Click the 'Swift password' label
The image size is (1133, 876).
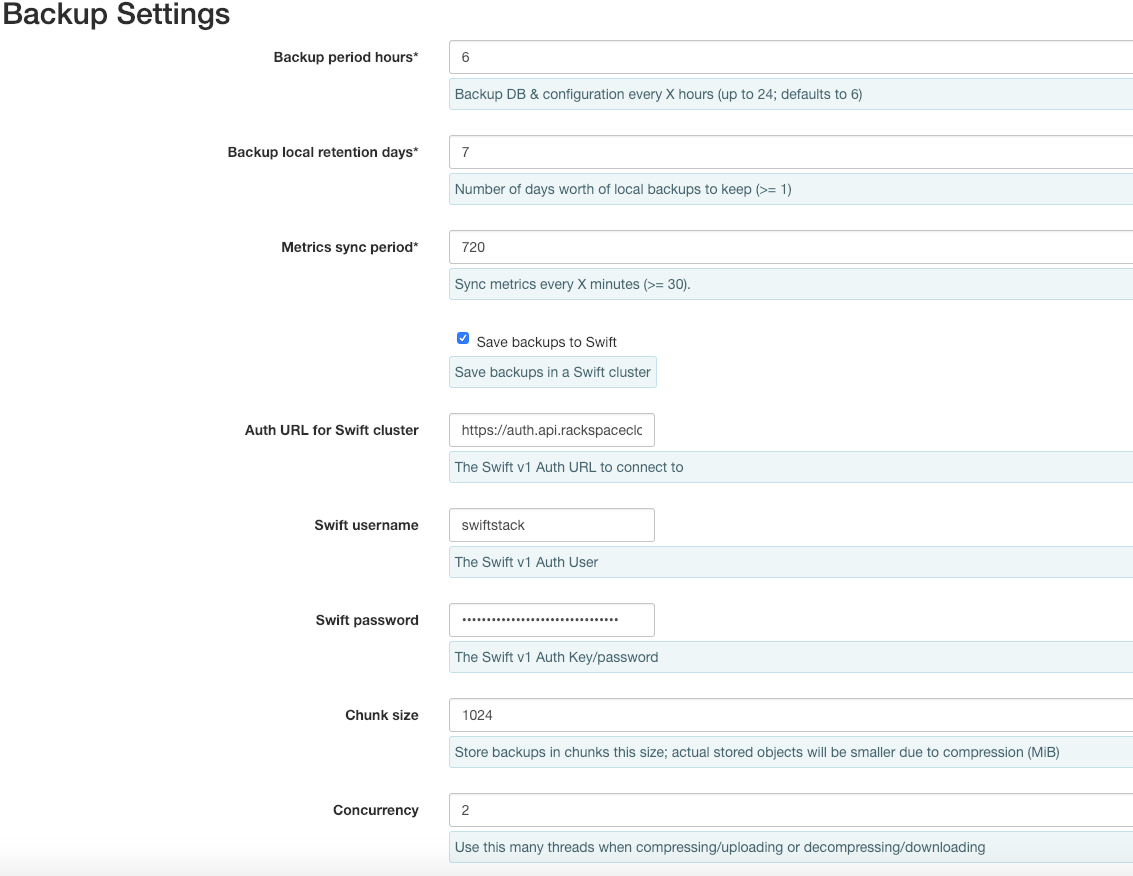[x=367, y=620]
